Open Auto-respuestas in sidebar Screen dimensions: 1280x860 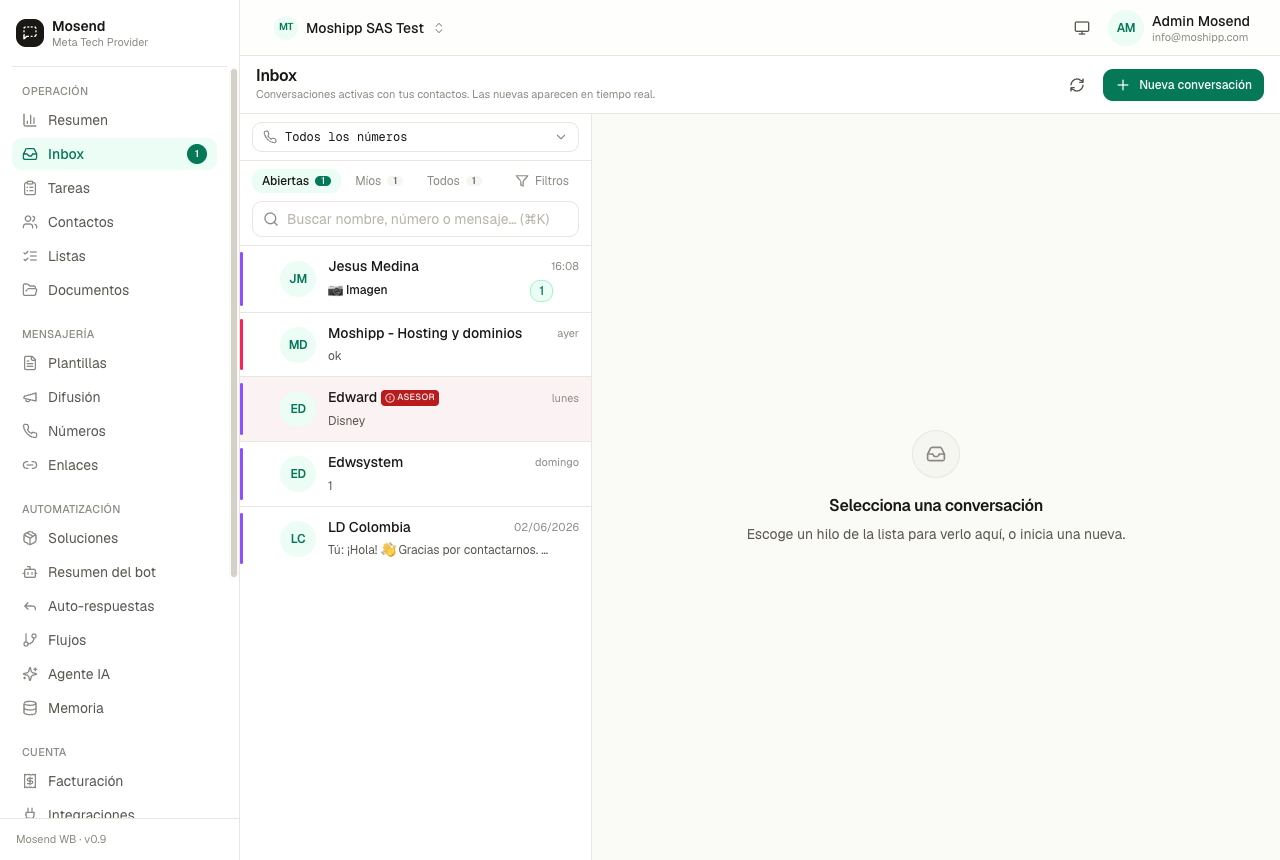point(114,606)
